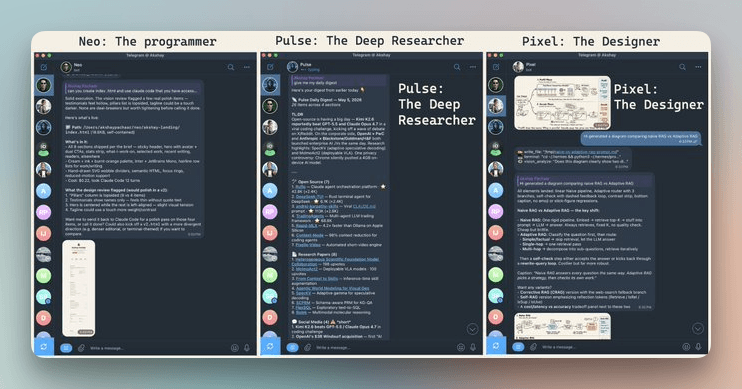Jump to latest message chevron in Pixel window
Screen dimensions: 742x389
pyautogui.click(x=698, y=328)
